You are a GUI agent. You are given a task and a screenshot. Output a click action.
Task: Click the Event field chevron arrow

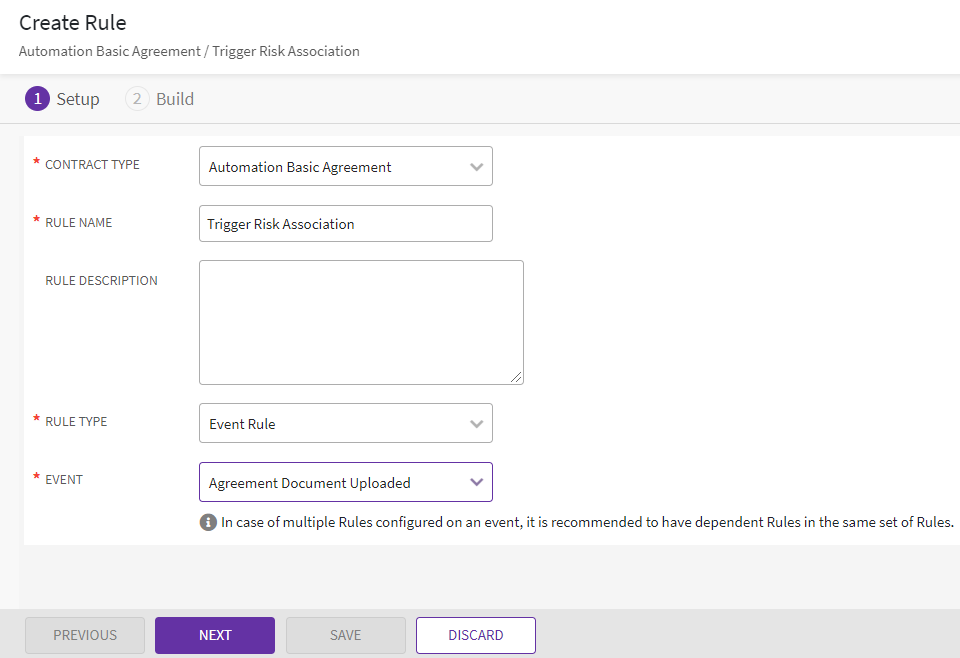tap(477, 483)
